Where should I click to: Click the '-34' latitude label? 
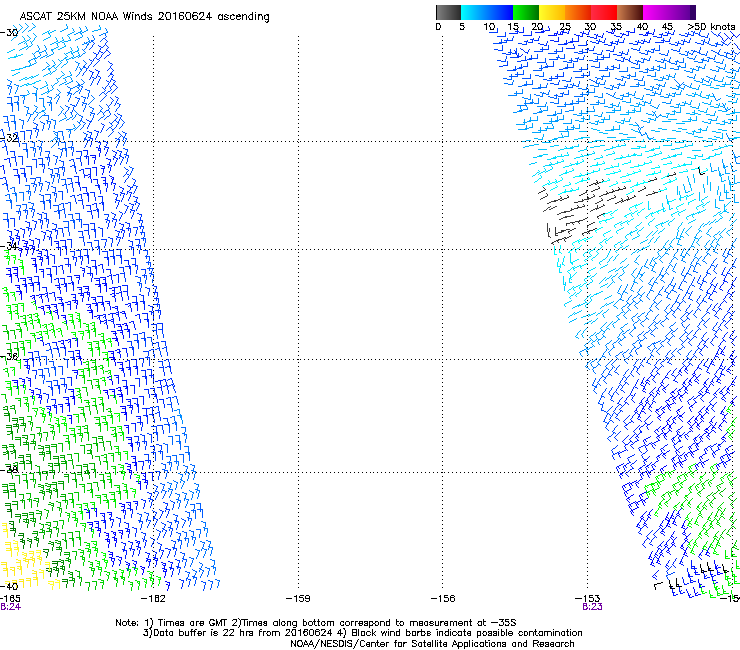9,246
